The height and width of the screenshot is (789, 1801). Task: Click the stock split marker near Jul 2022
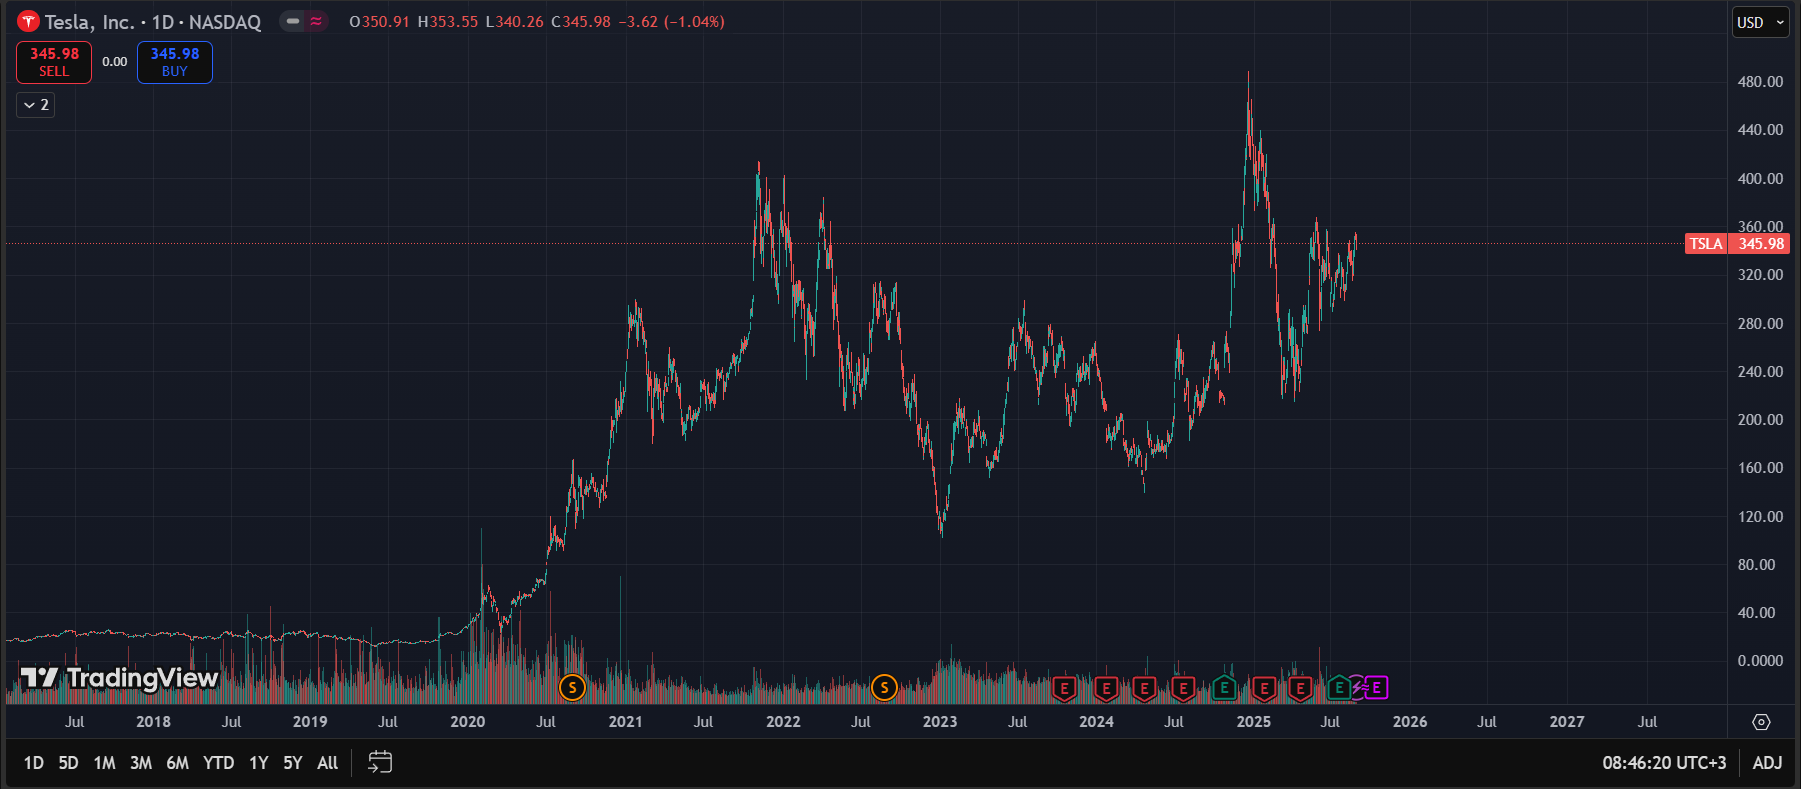pos(884,687)
